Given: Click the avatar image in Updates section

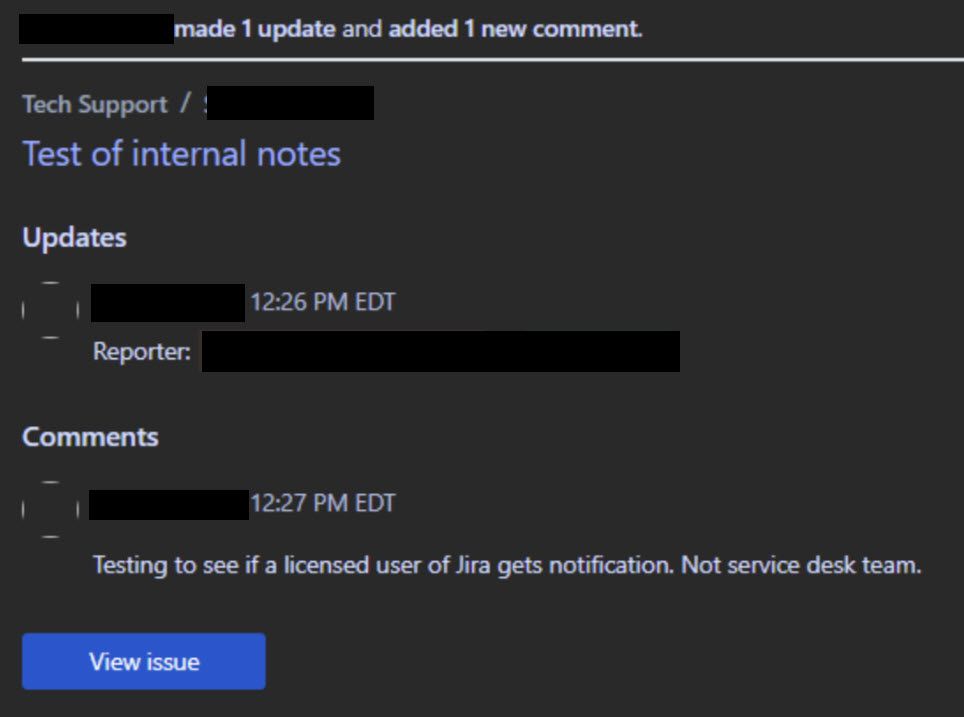Looking at the screenshot, I should [49, 310].
